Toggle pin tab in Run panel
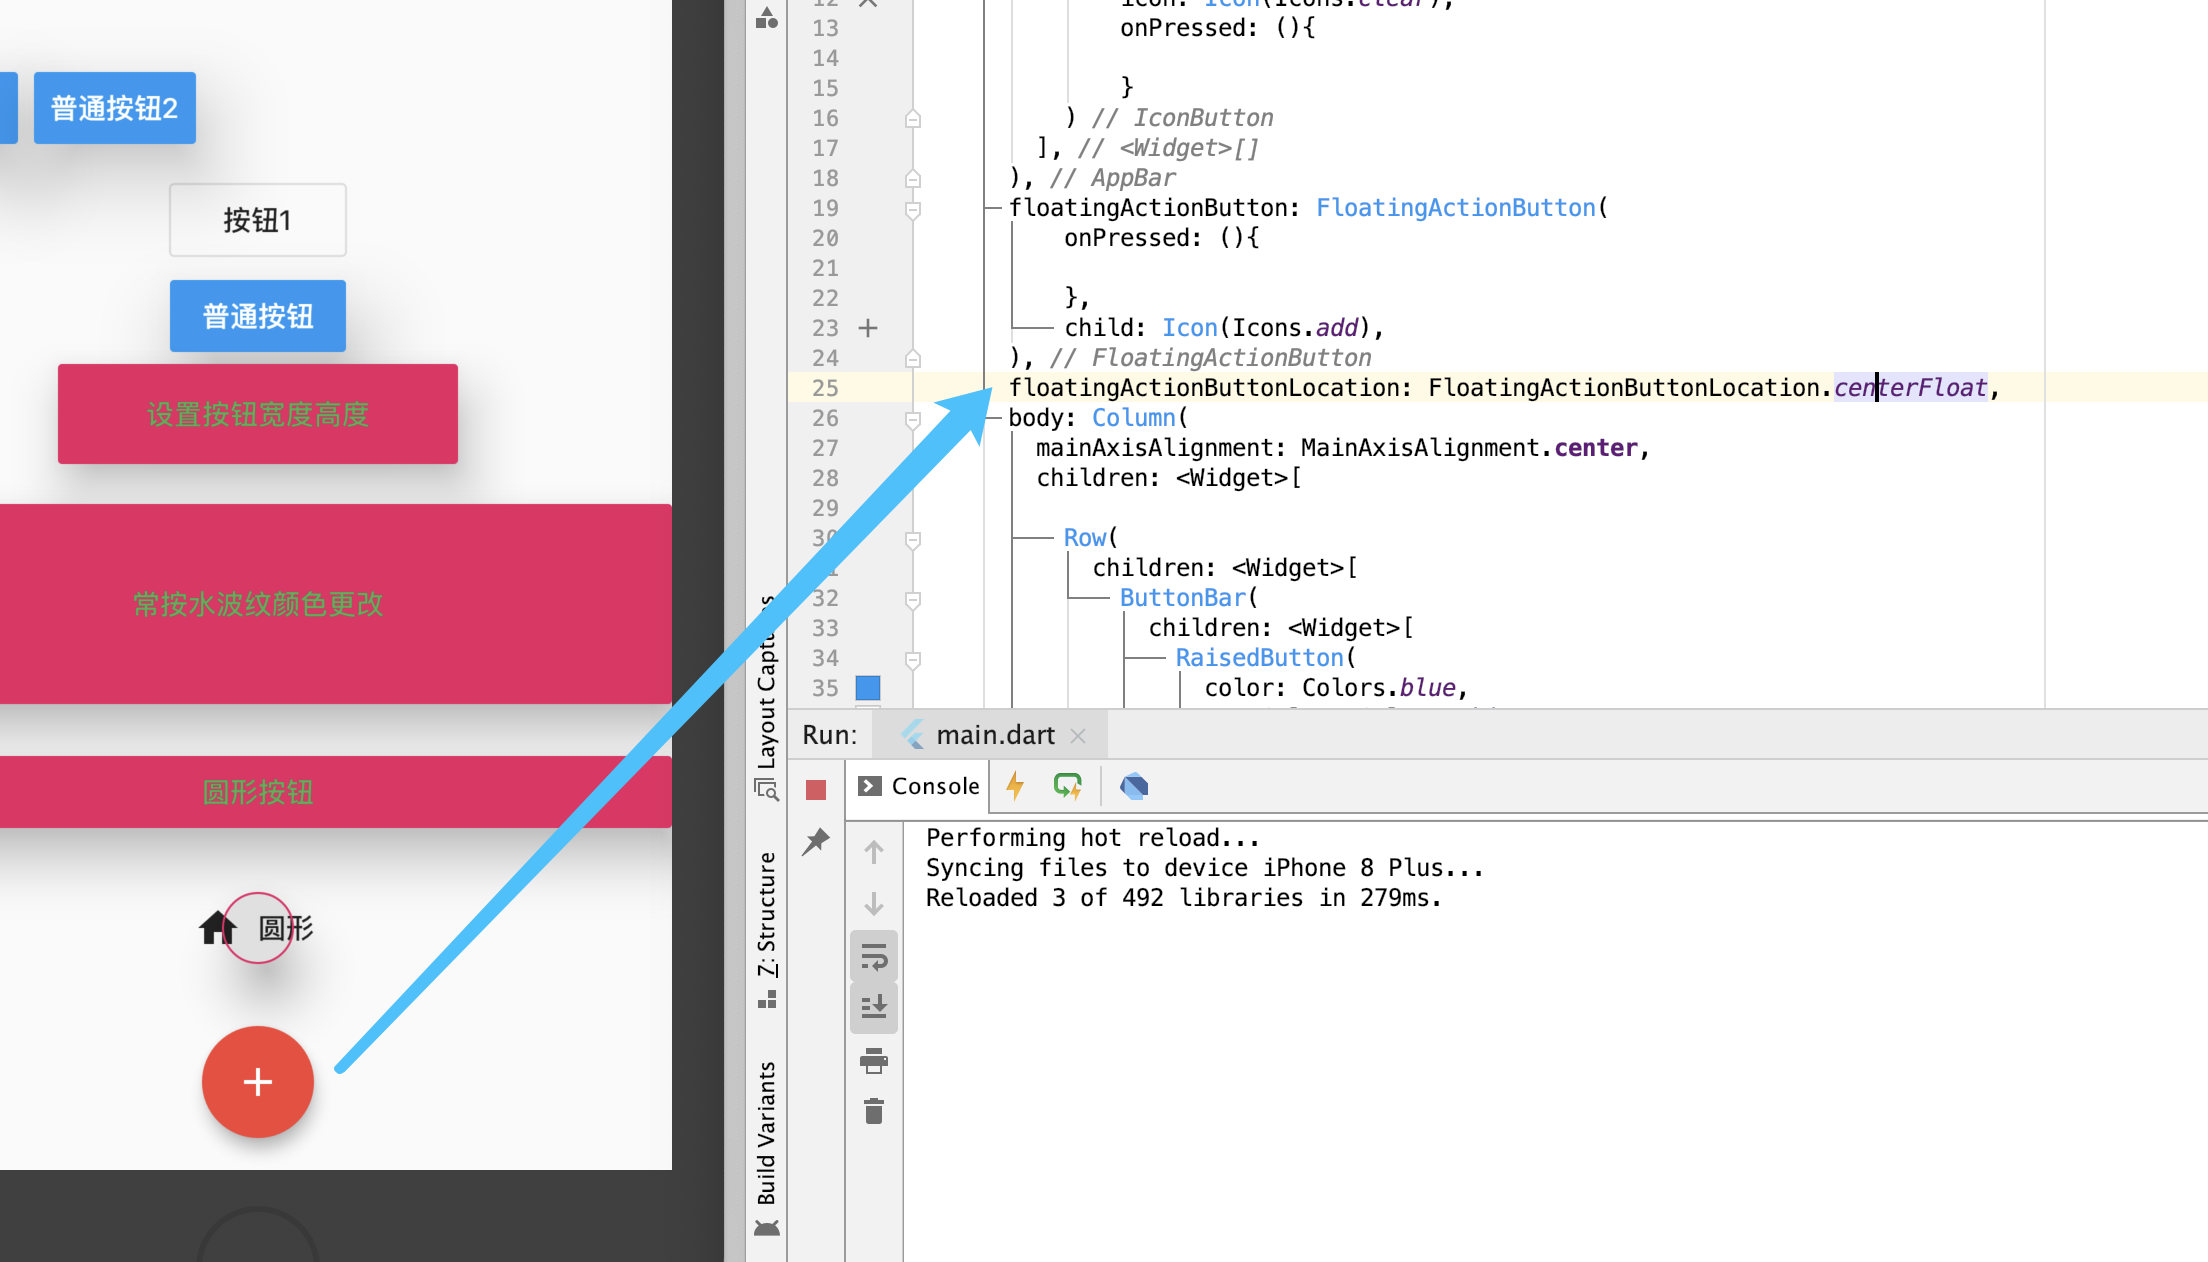 816,841
